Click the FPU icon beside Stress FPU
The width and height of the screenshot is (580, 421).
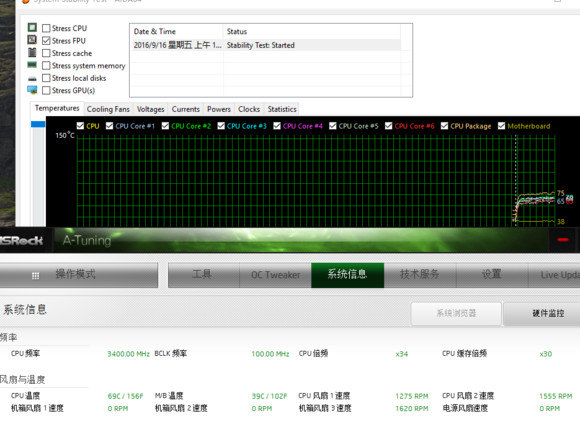[x=32, y=40]
